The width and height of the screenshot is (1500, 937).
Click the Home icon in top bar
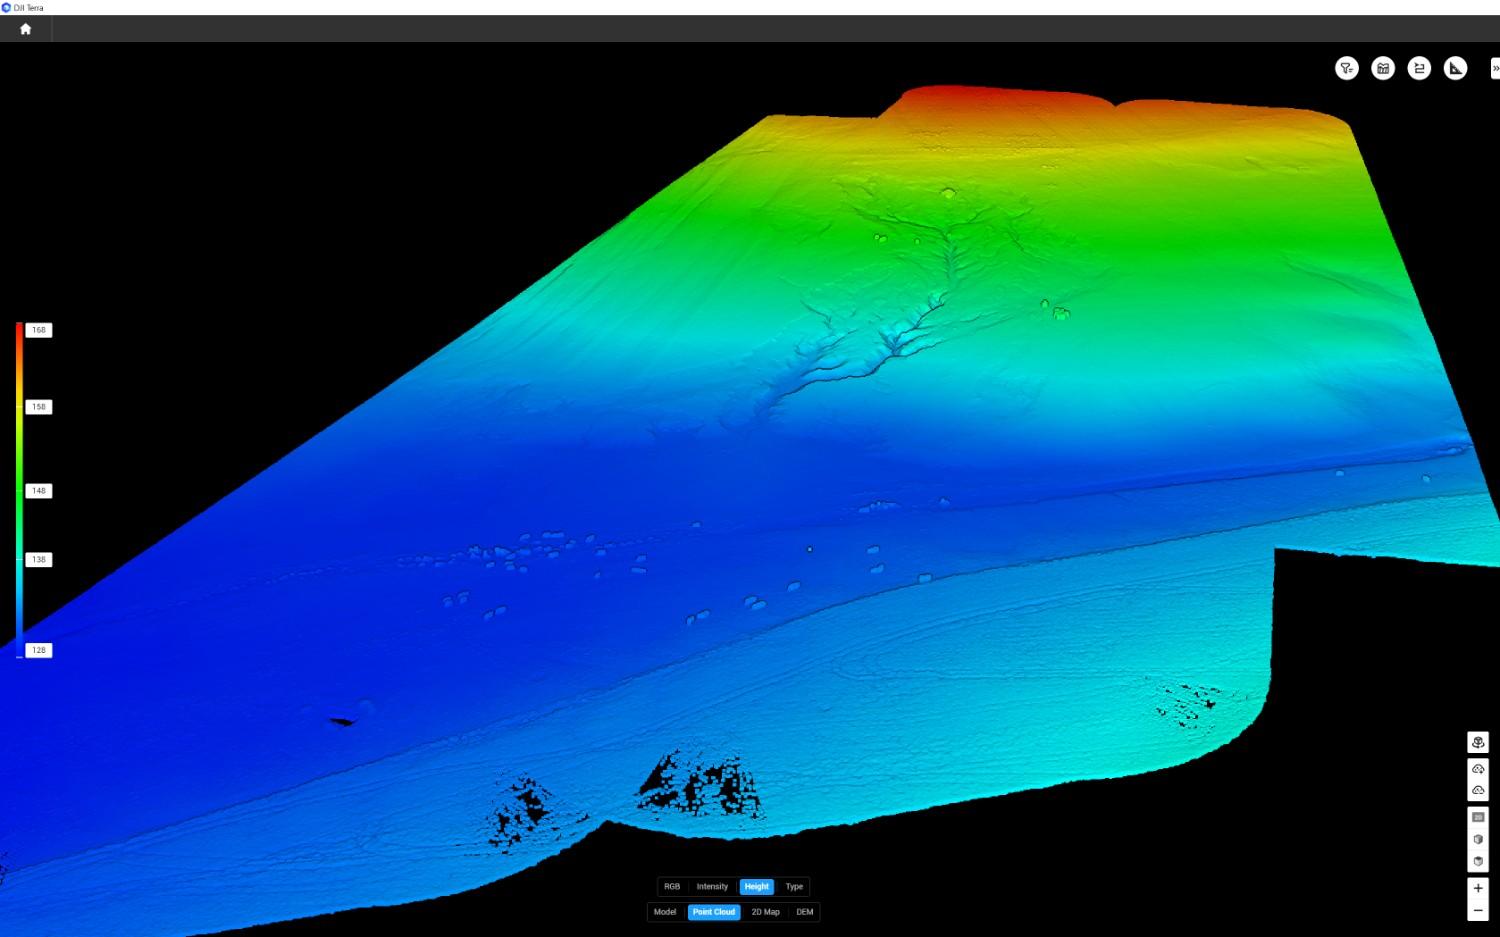point(26,29)
